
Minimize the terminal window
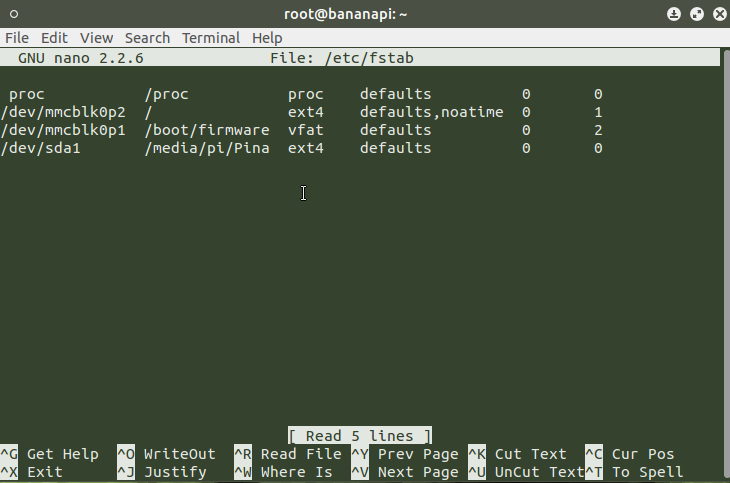(x=674, y=14)
